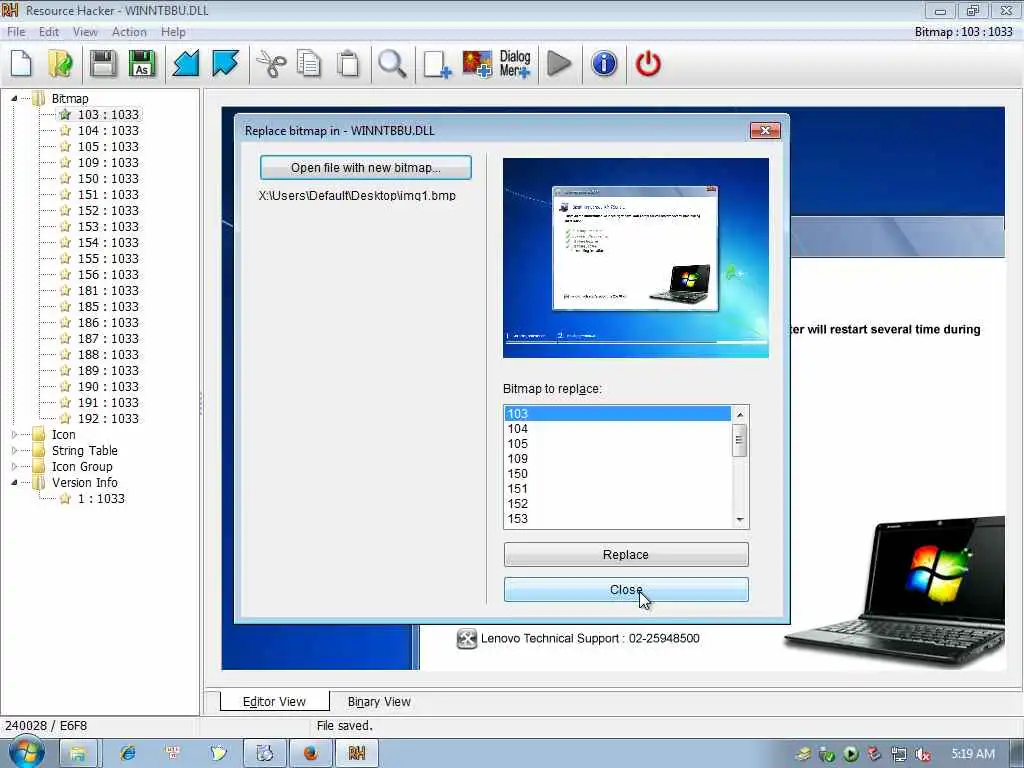Image resolution: width=1024 pixels, height=768 pixels.
Task: Click the Paste clipboard icon
Action: tap(348, 64)
